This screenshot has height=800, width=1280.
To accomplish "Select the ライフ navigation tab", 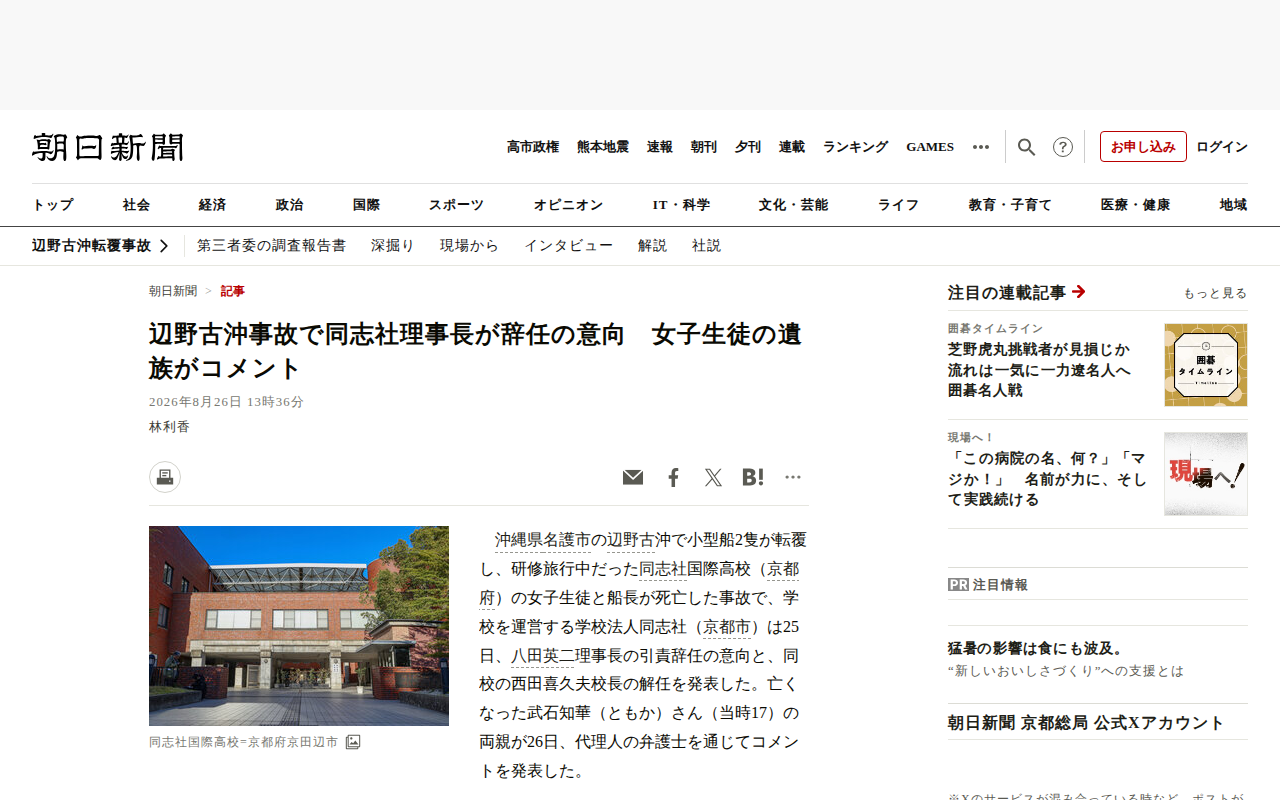I will coord(898,205).
